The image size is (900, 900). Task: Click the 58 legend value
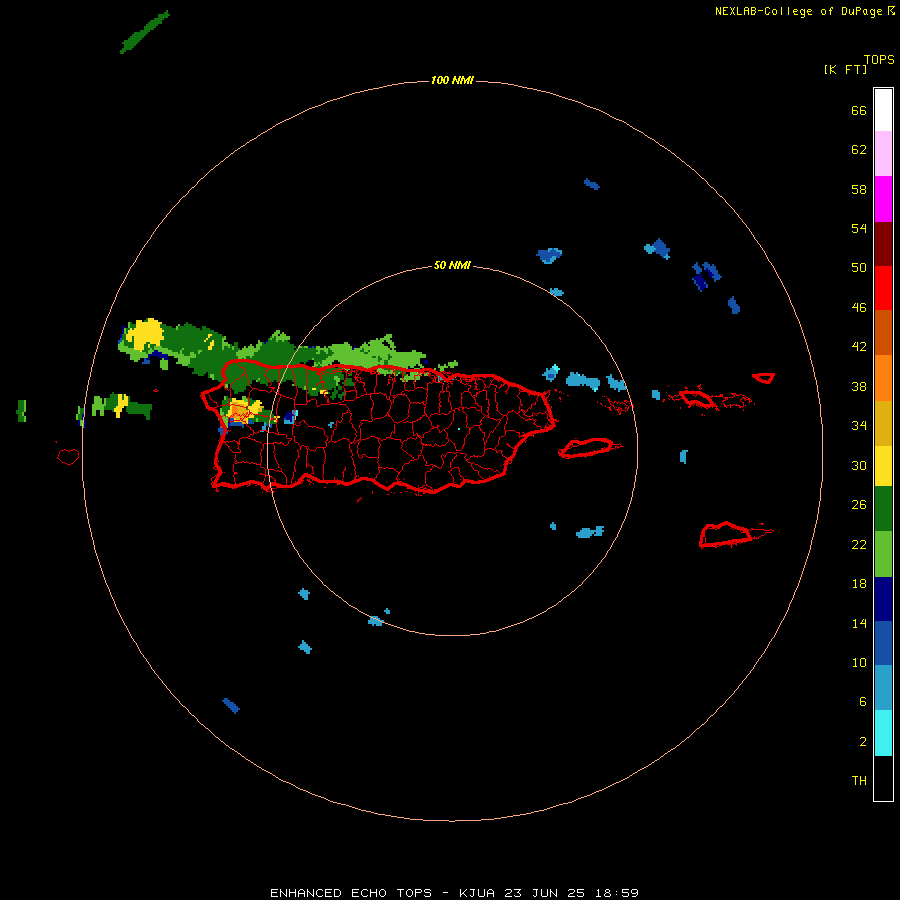click(x=859, y=189)
